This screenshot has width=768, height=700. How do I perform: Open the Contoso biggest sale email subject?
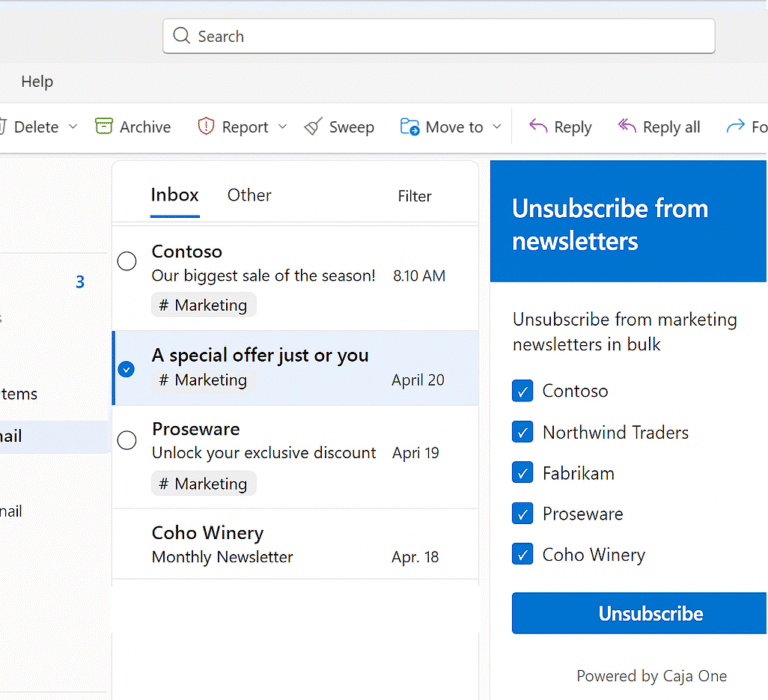click(264, 276)
